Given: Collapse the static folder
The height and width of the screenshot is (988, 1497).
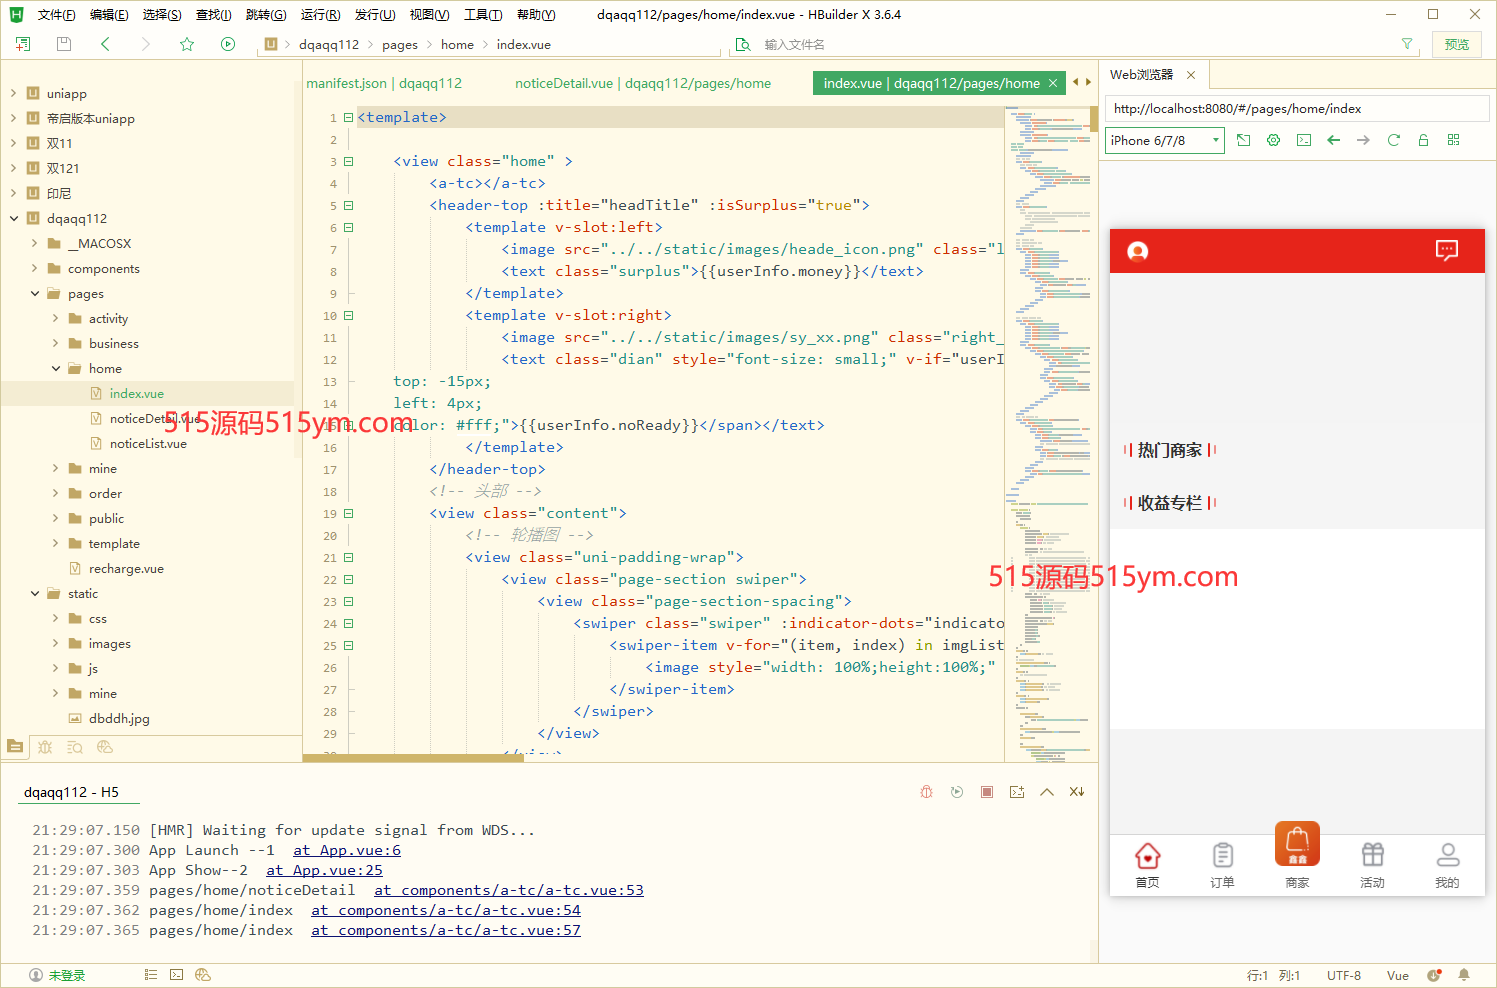Looking at the screenshot, I should click(x=35, y=594).
